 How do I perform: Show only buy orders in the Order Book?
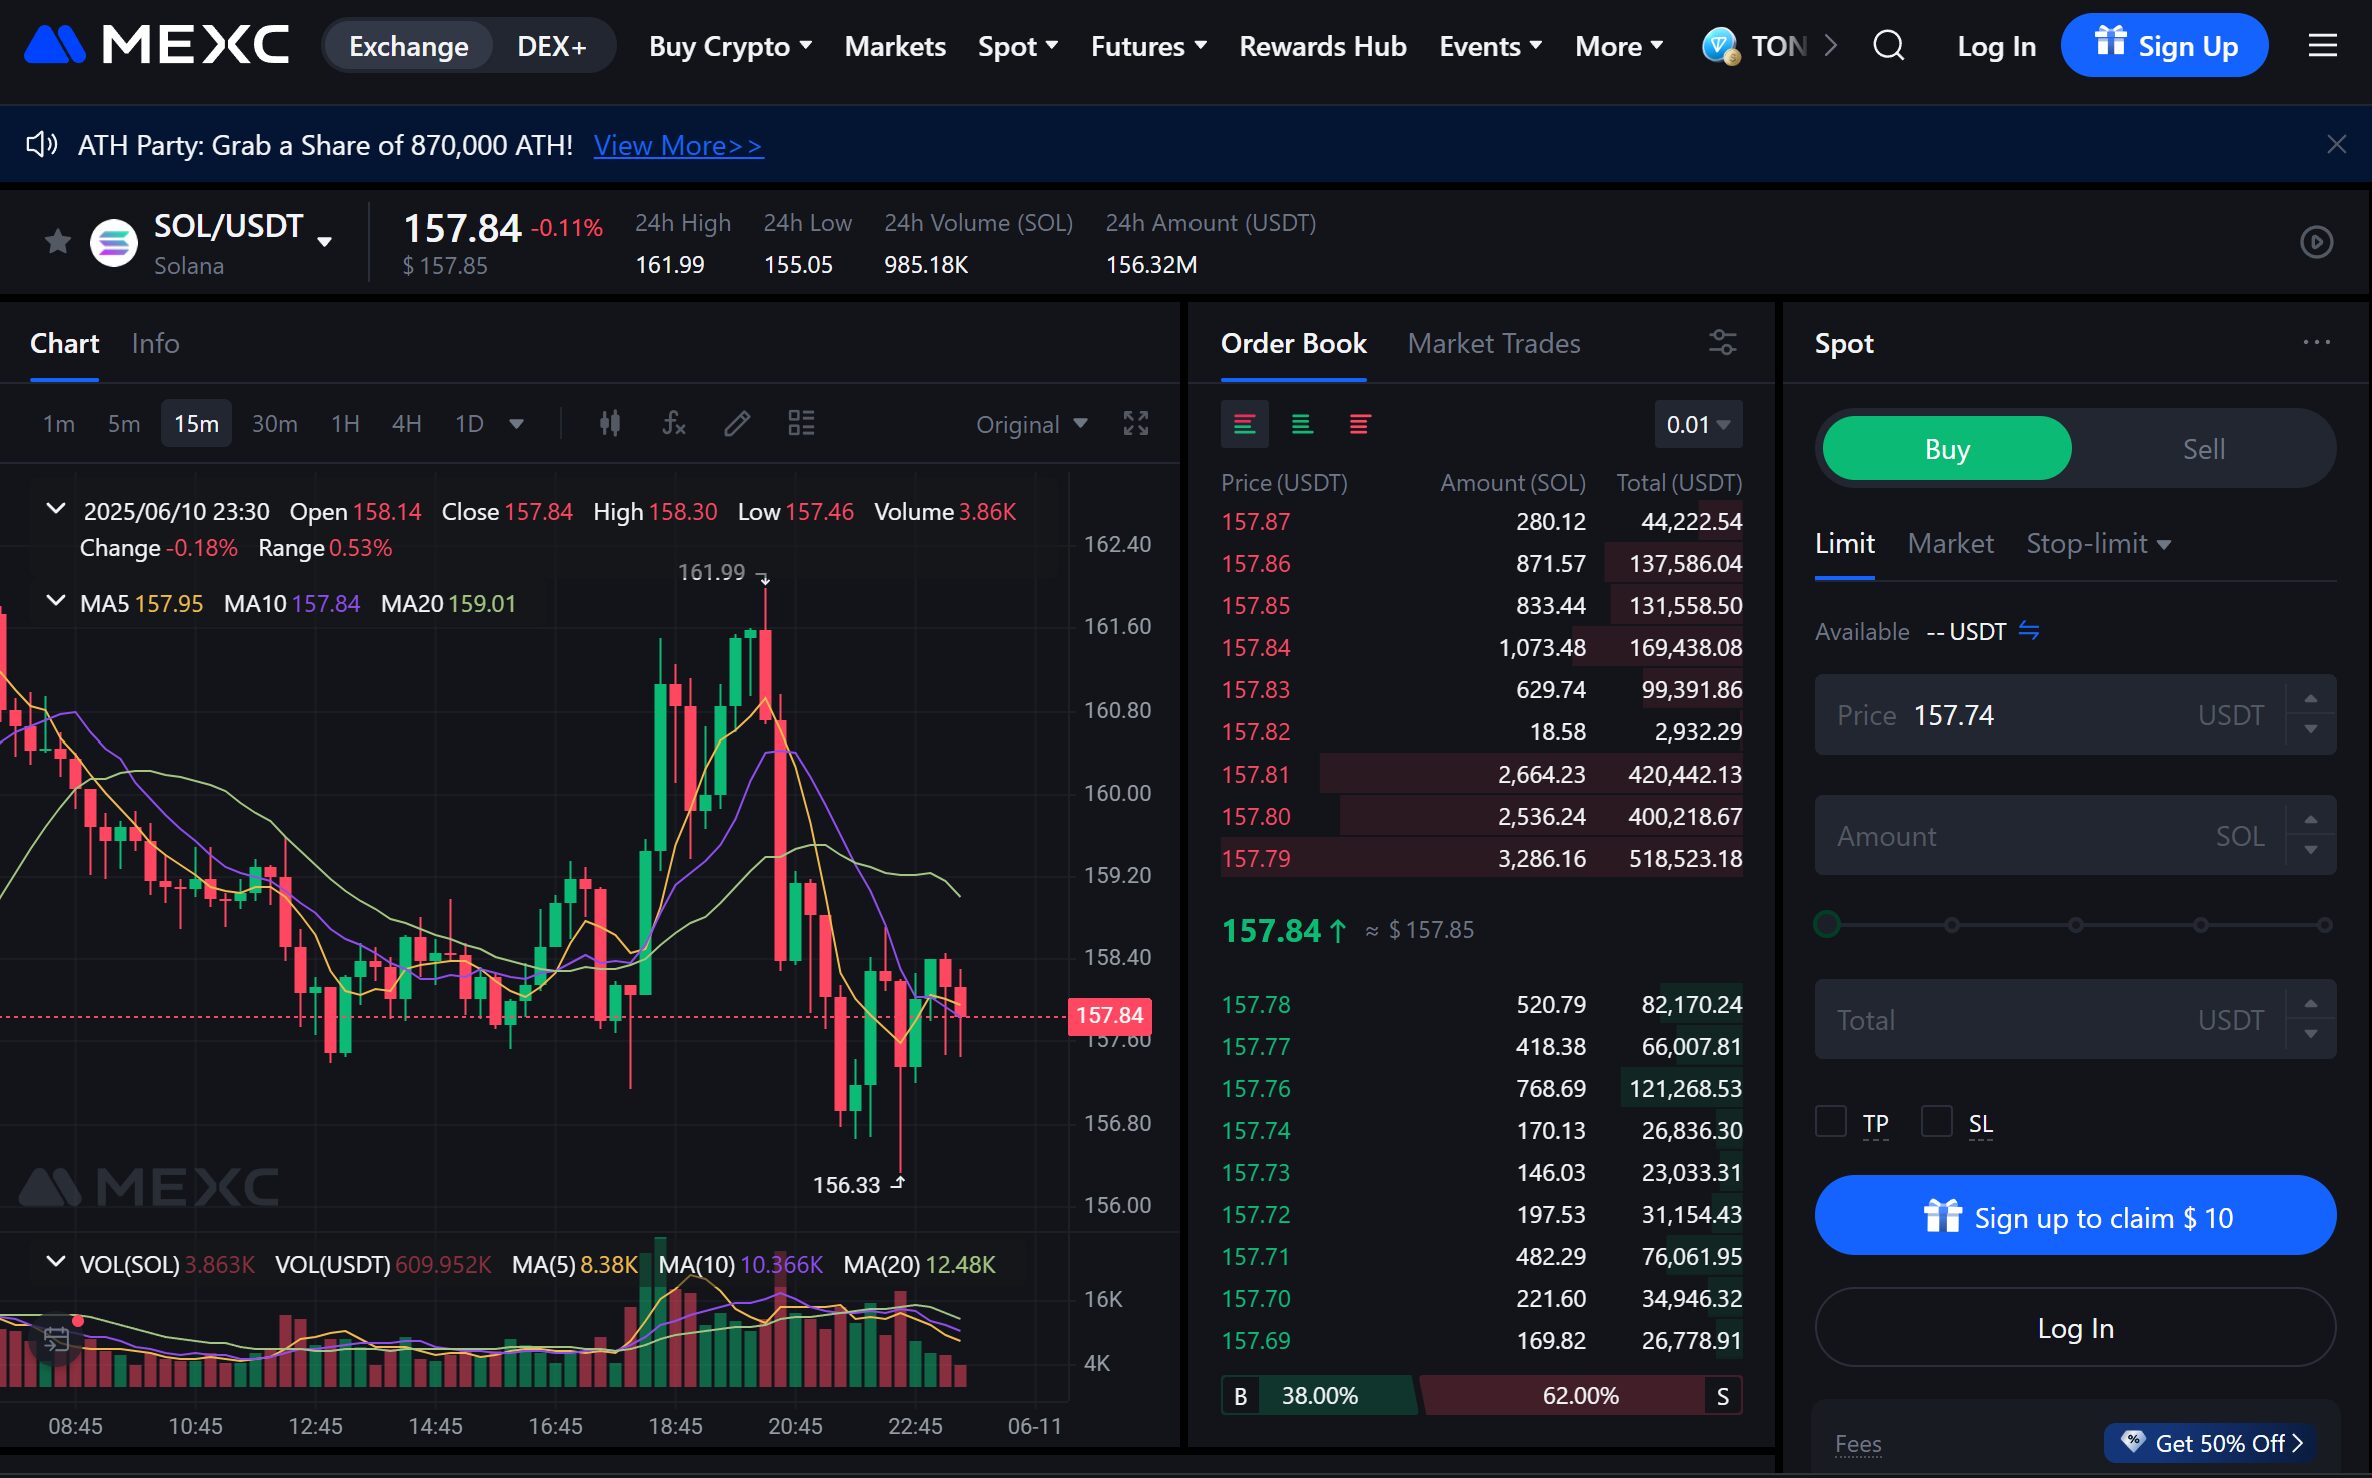pyautogui.click(x=1301, y=423)
